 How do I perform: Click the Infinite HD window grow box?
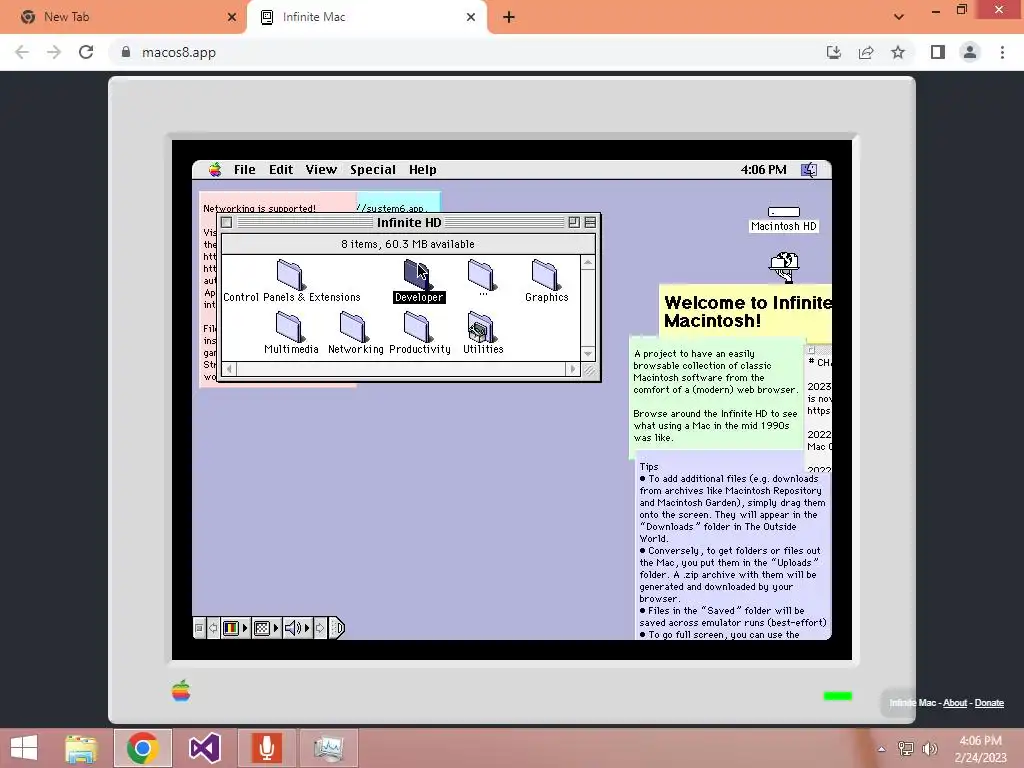coord(588,370)
